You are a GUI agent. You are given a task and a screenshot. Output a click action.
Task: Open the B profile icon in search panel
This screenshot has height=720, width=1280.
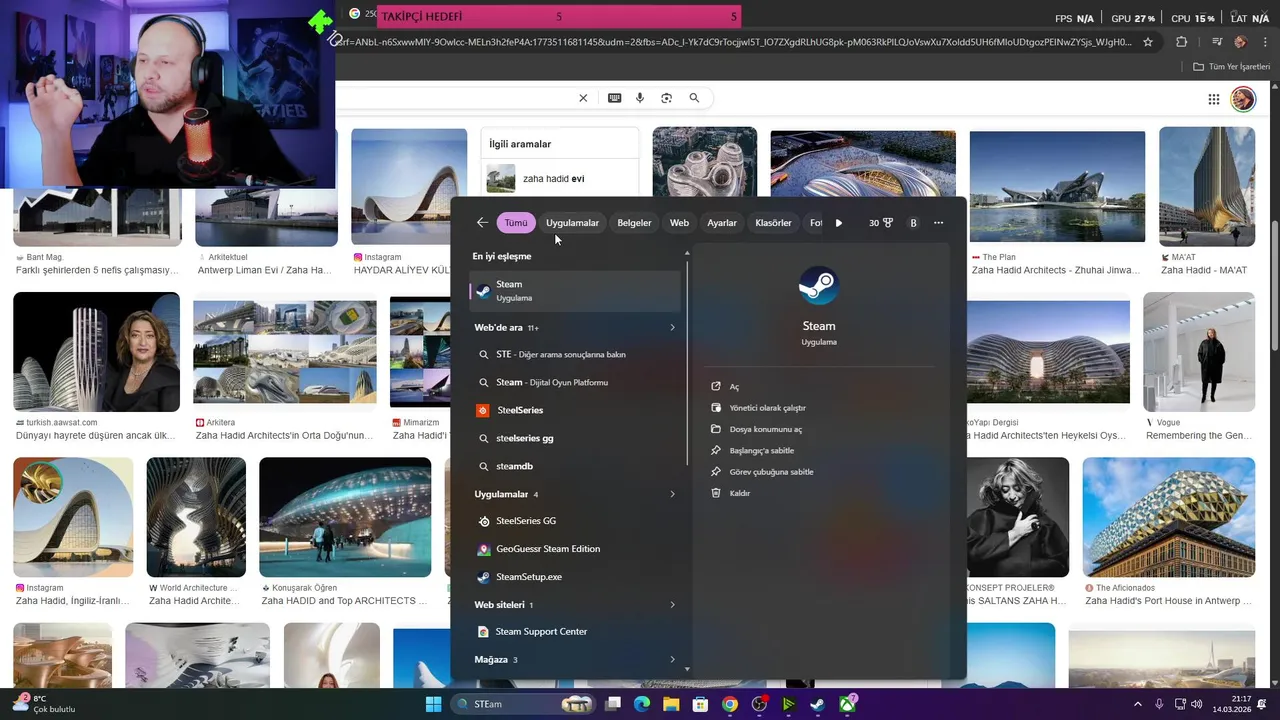coord(913,223)
